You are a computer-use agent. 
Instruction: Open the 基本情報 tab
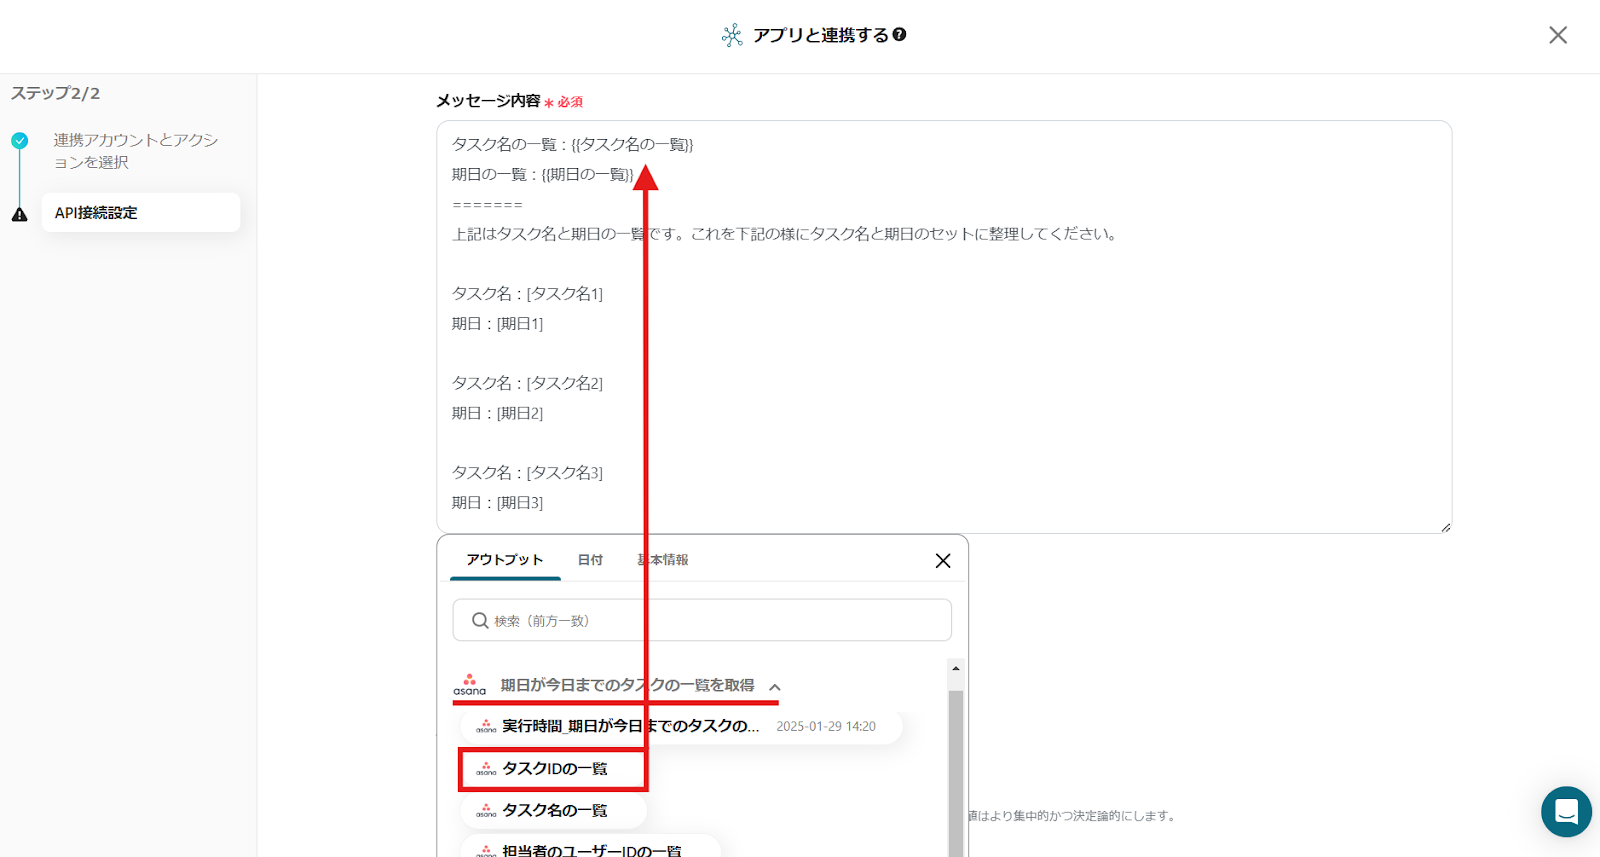coord(663,560)
